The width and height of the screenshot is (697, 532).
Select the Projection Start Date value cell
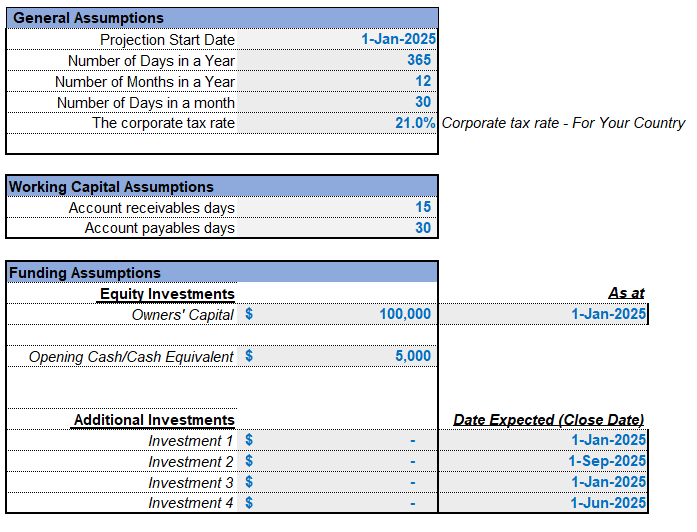(x=337, y=39)
